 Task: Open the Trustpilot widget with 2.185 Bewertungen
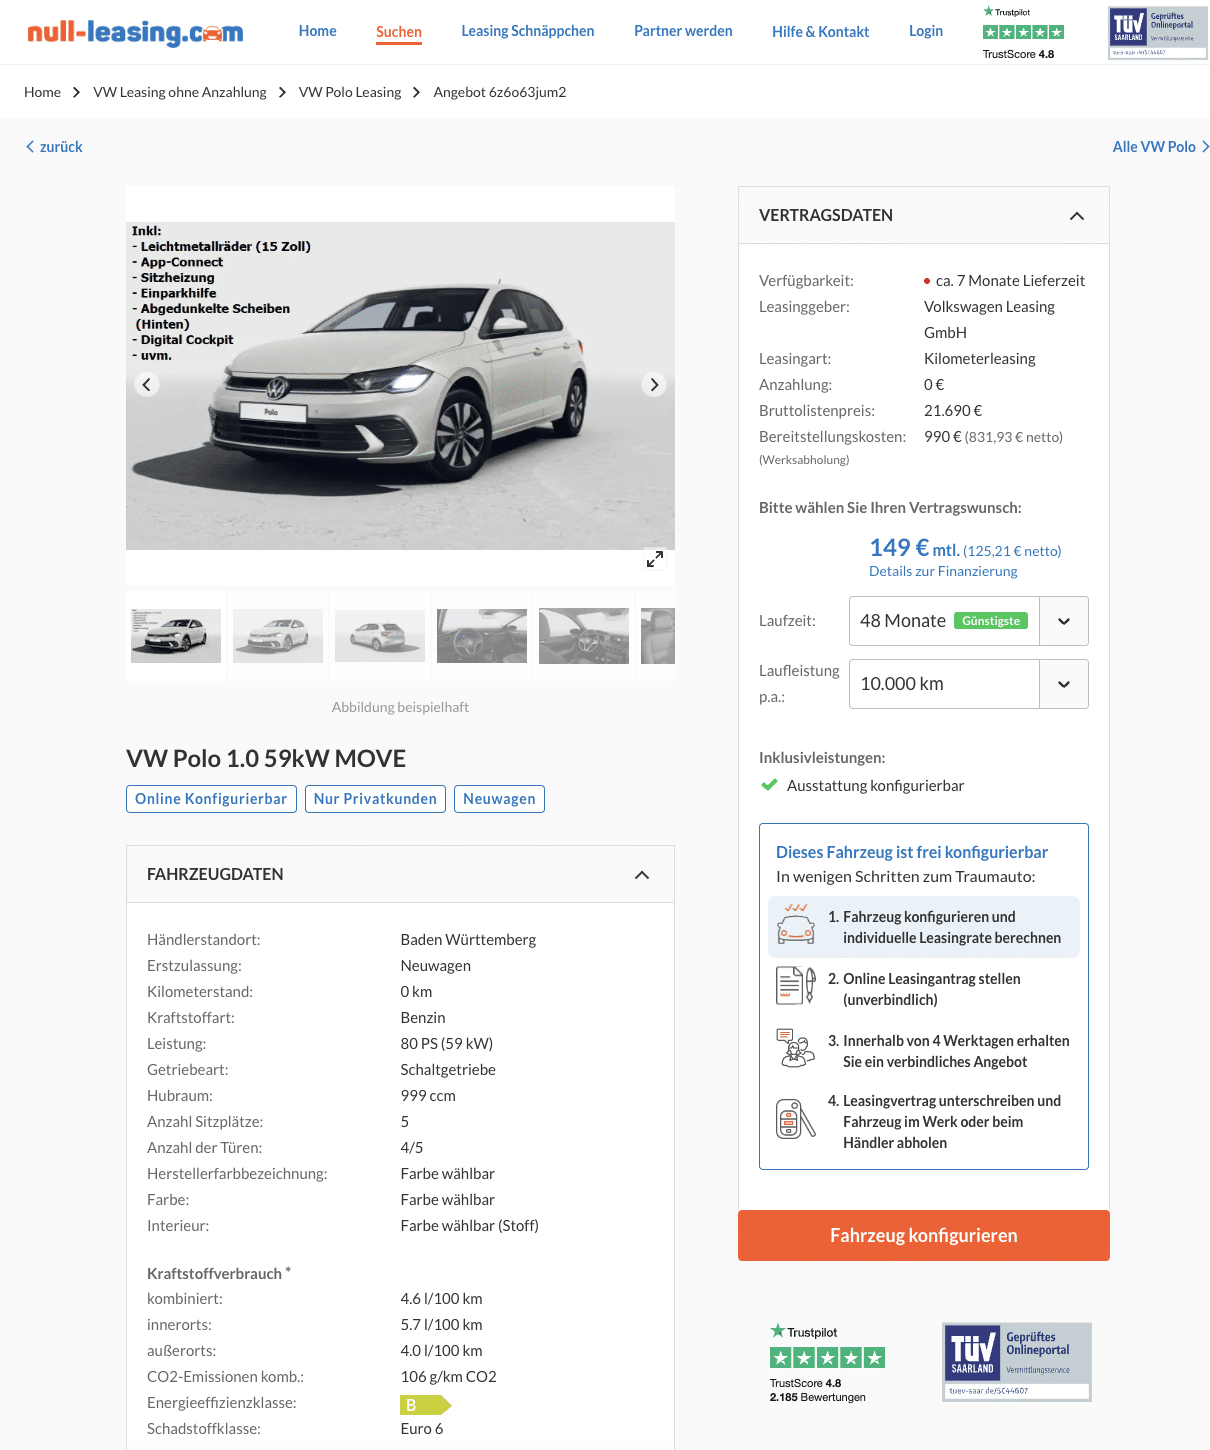[827, 1363]
